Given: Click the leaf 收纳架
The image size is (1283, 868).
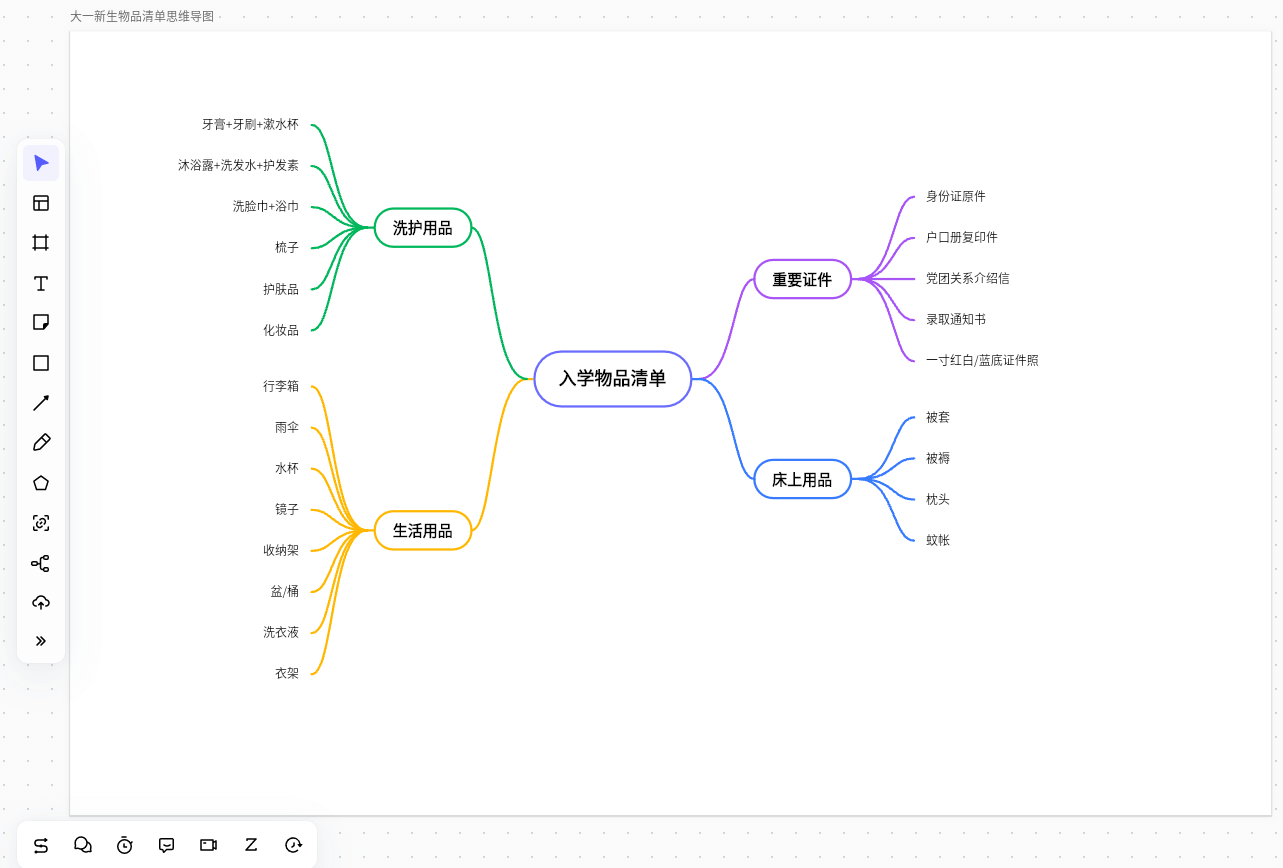Looking at the screenshot, I should [281, 550].
